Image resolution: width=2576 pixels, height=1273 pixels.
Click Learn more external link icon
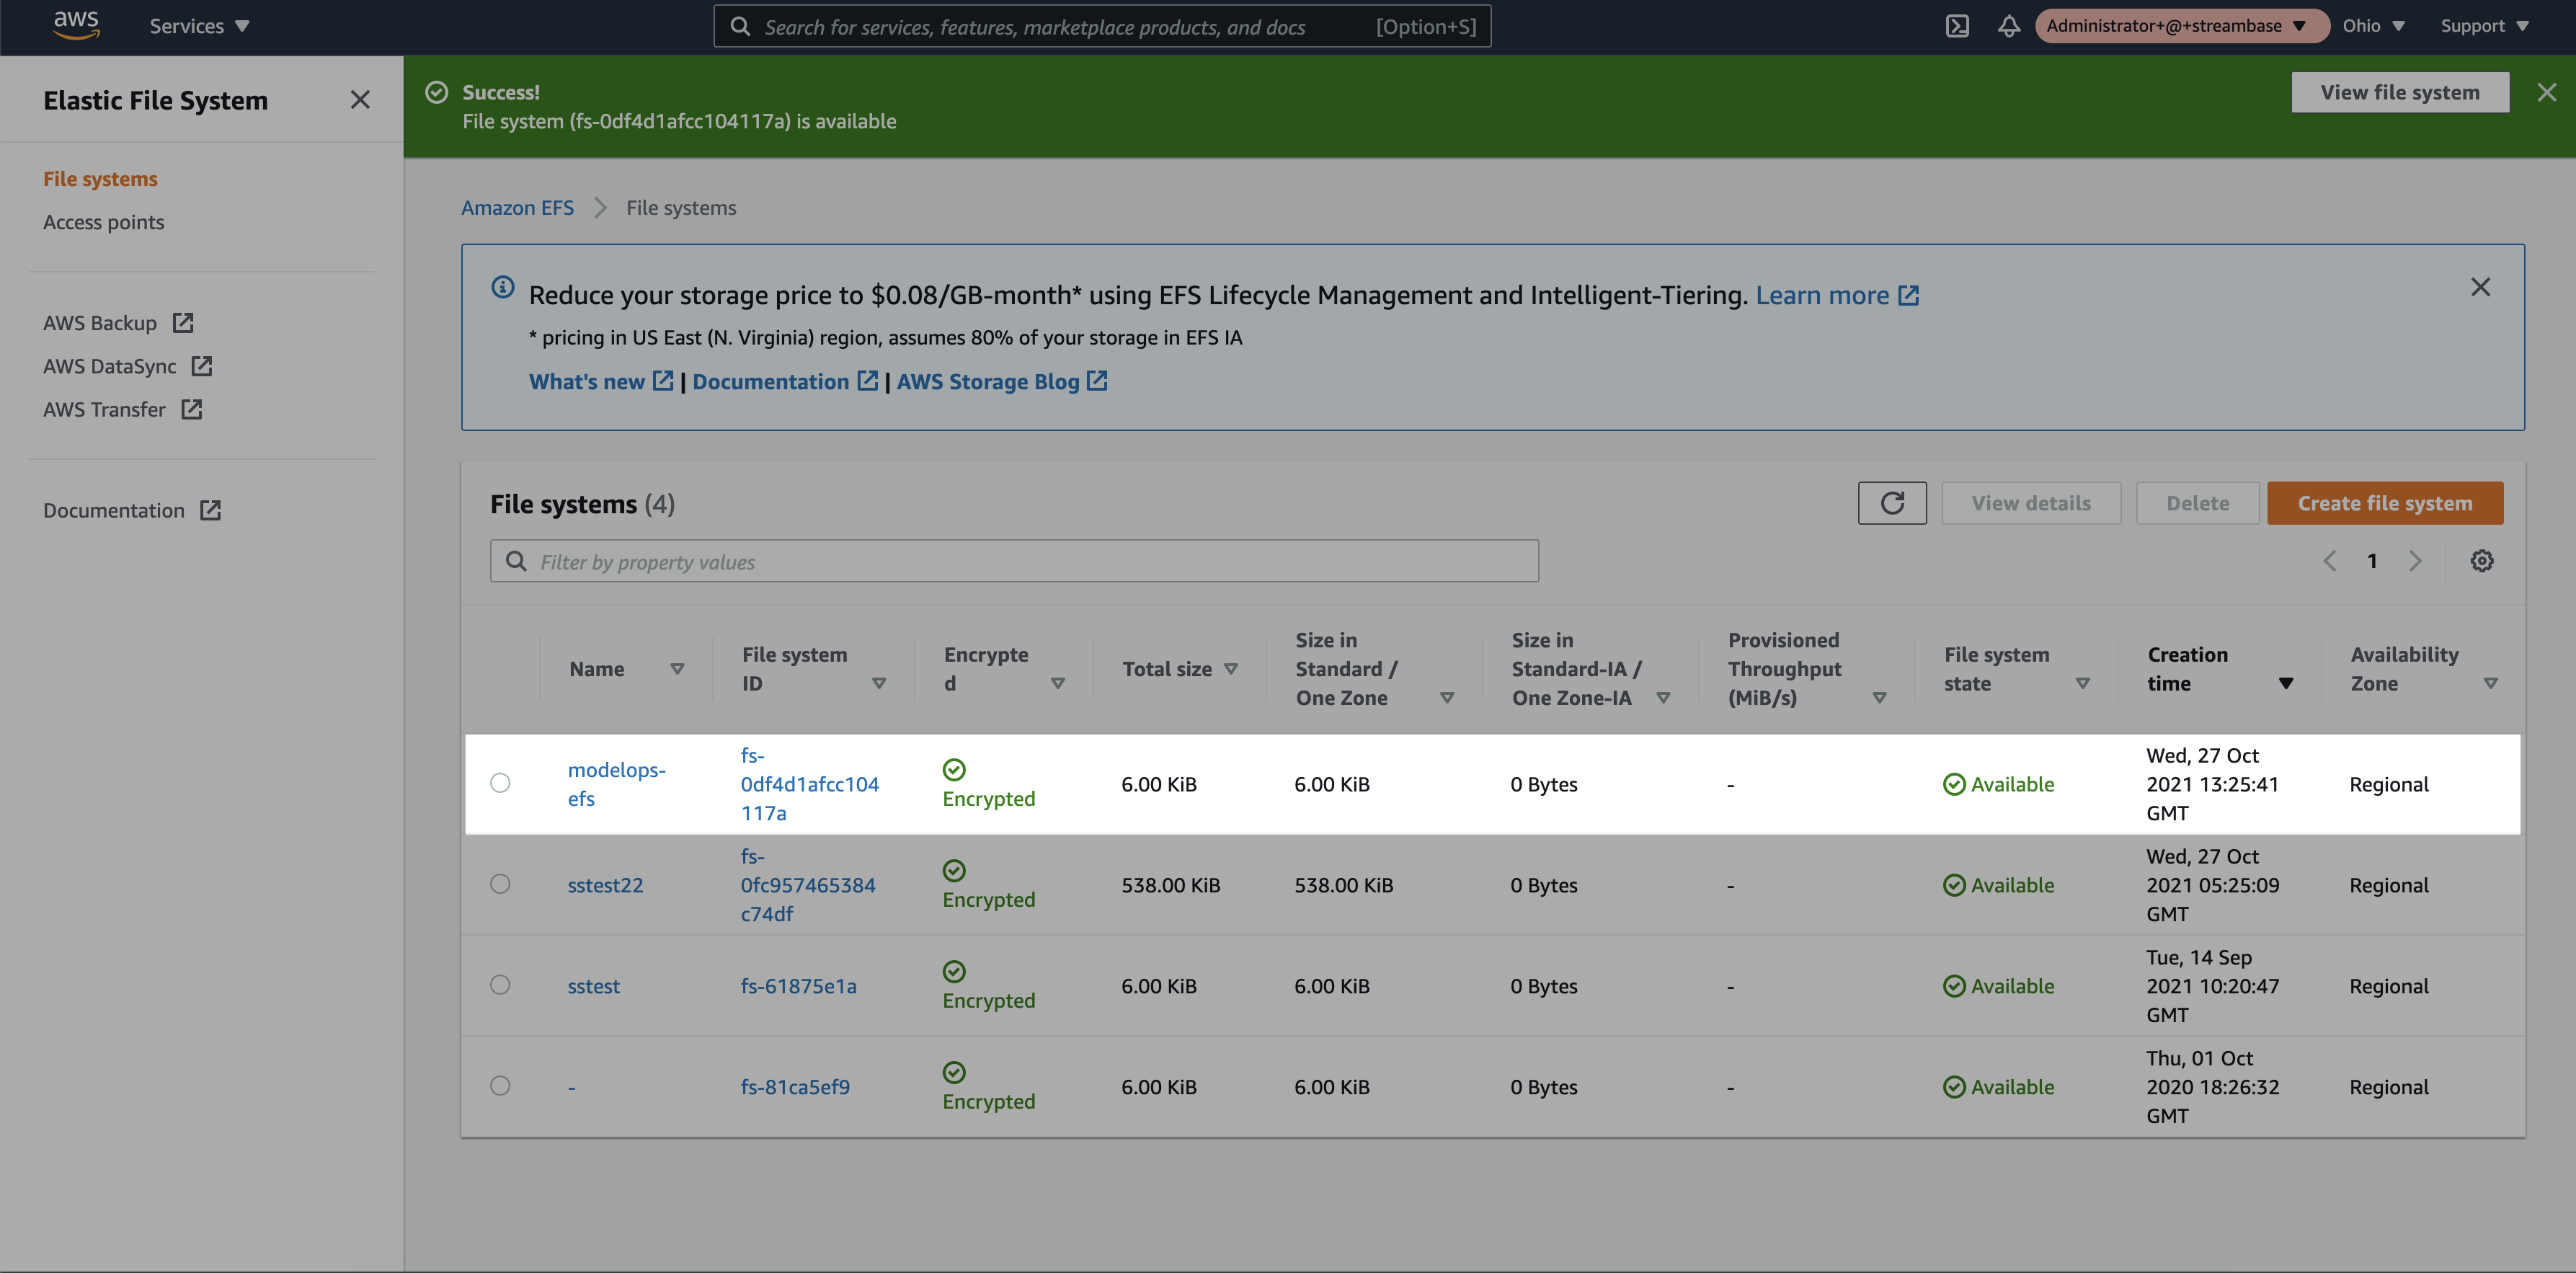tap(1908, 295)
